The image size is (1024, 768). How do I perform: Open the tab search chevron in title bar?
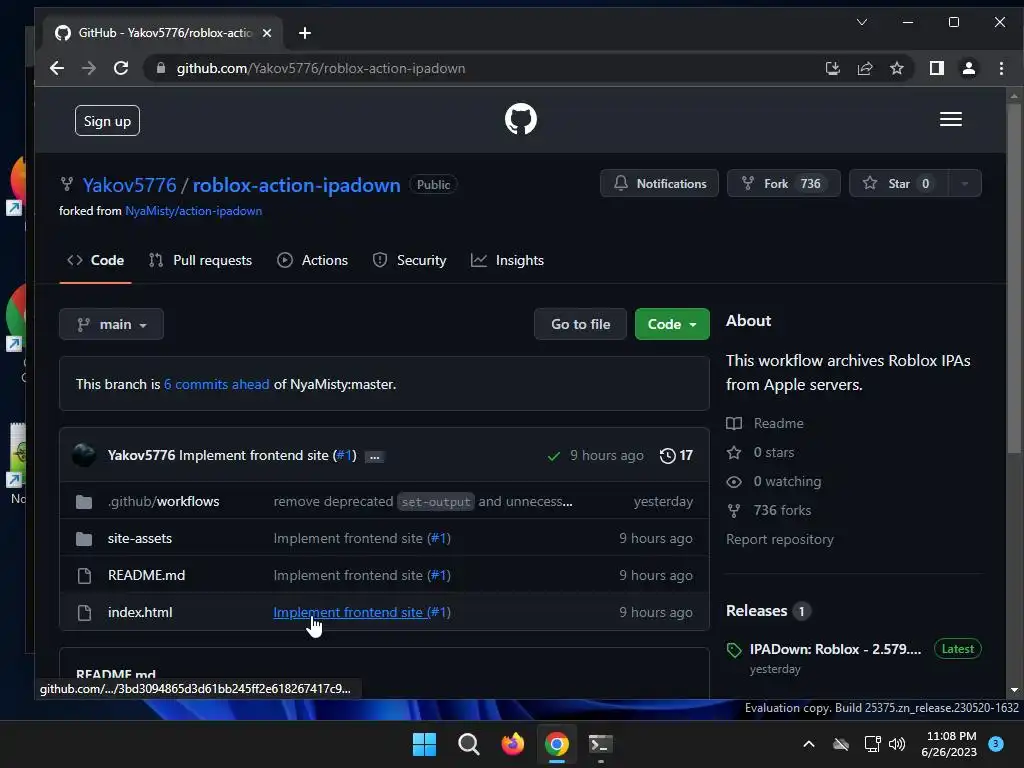point(861,22)
